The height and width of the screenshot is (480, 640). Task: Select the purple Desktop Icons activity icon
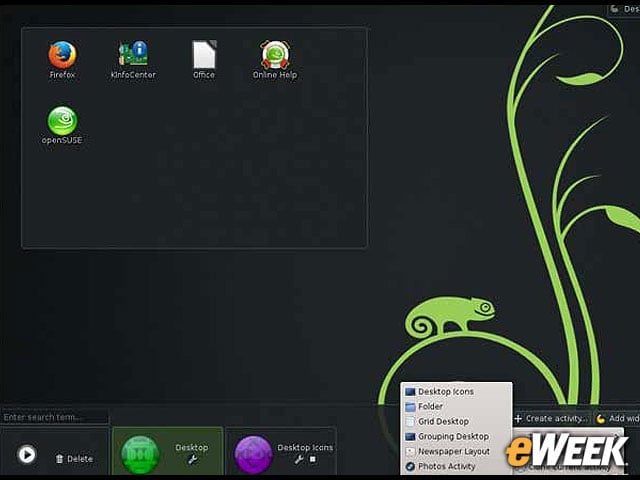click(x=253, y=454)
